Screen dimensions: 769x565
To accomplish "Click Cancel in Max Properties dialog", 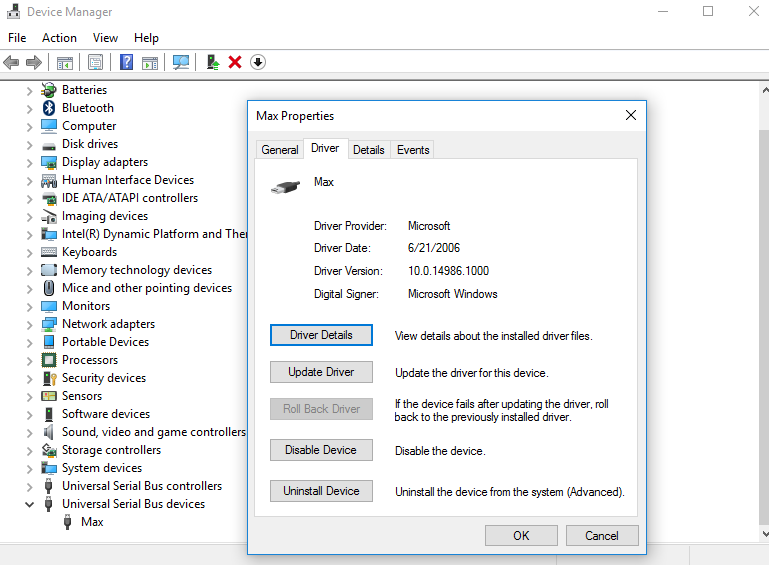I will pos(602,536).
